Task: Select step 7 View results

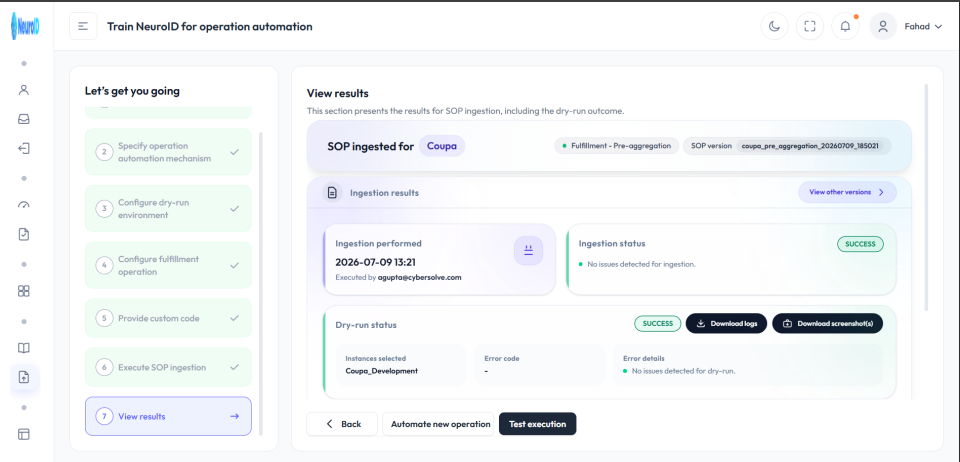Action: coord(168,416)
